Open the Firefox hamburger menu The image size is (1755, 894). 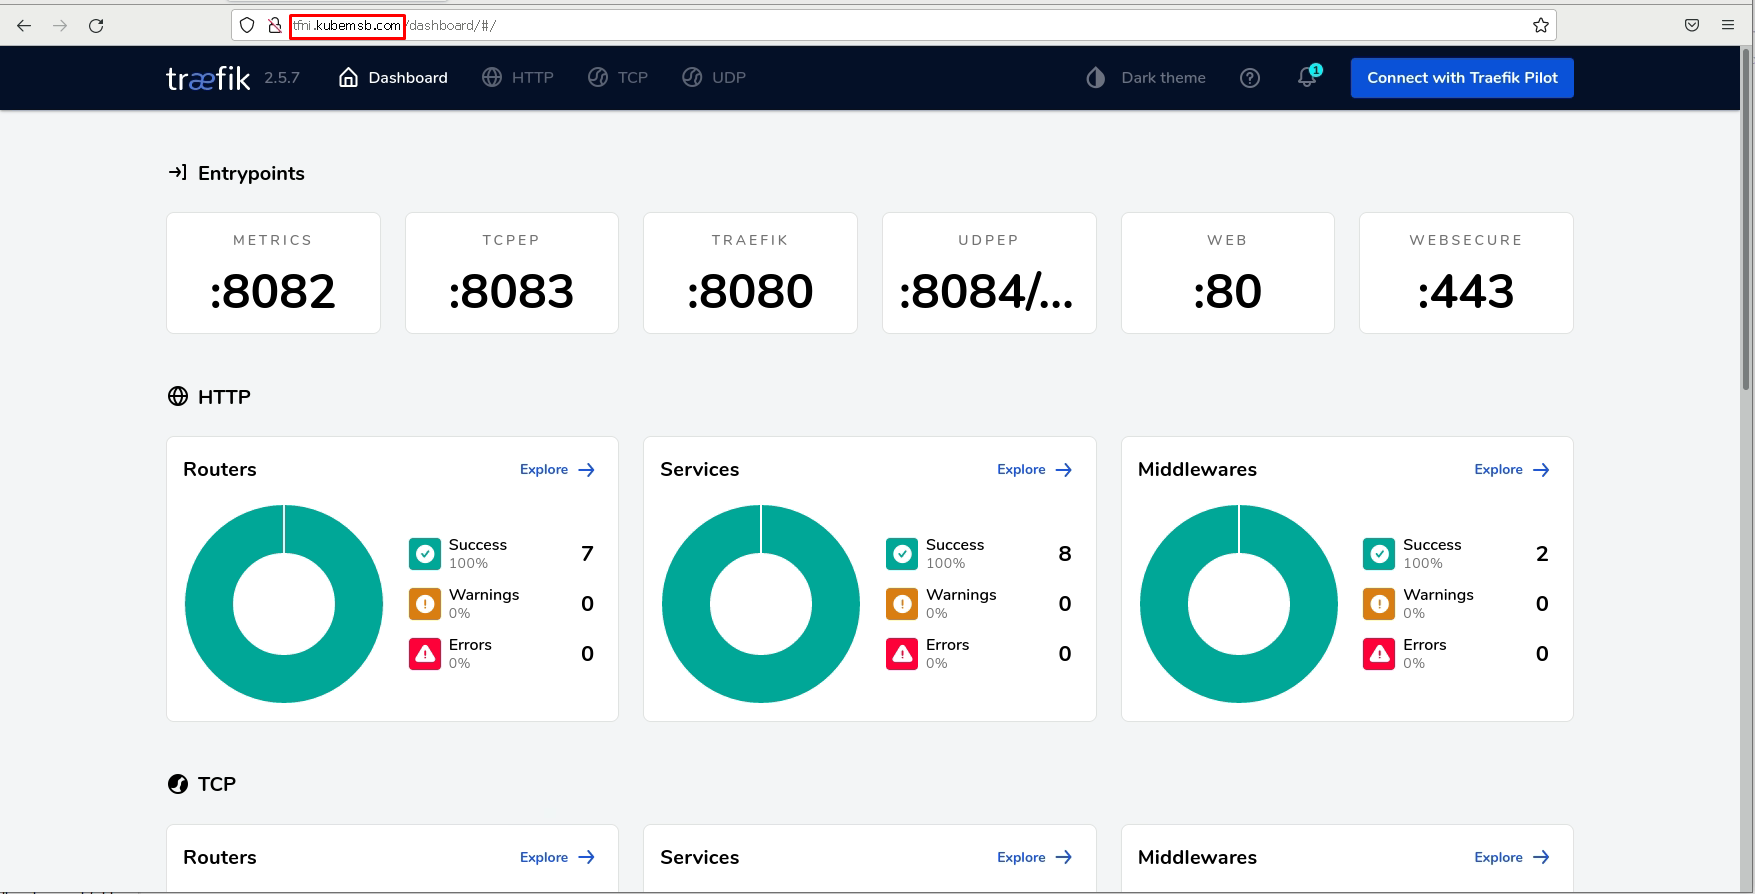(1728, 25)
